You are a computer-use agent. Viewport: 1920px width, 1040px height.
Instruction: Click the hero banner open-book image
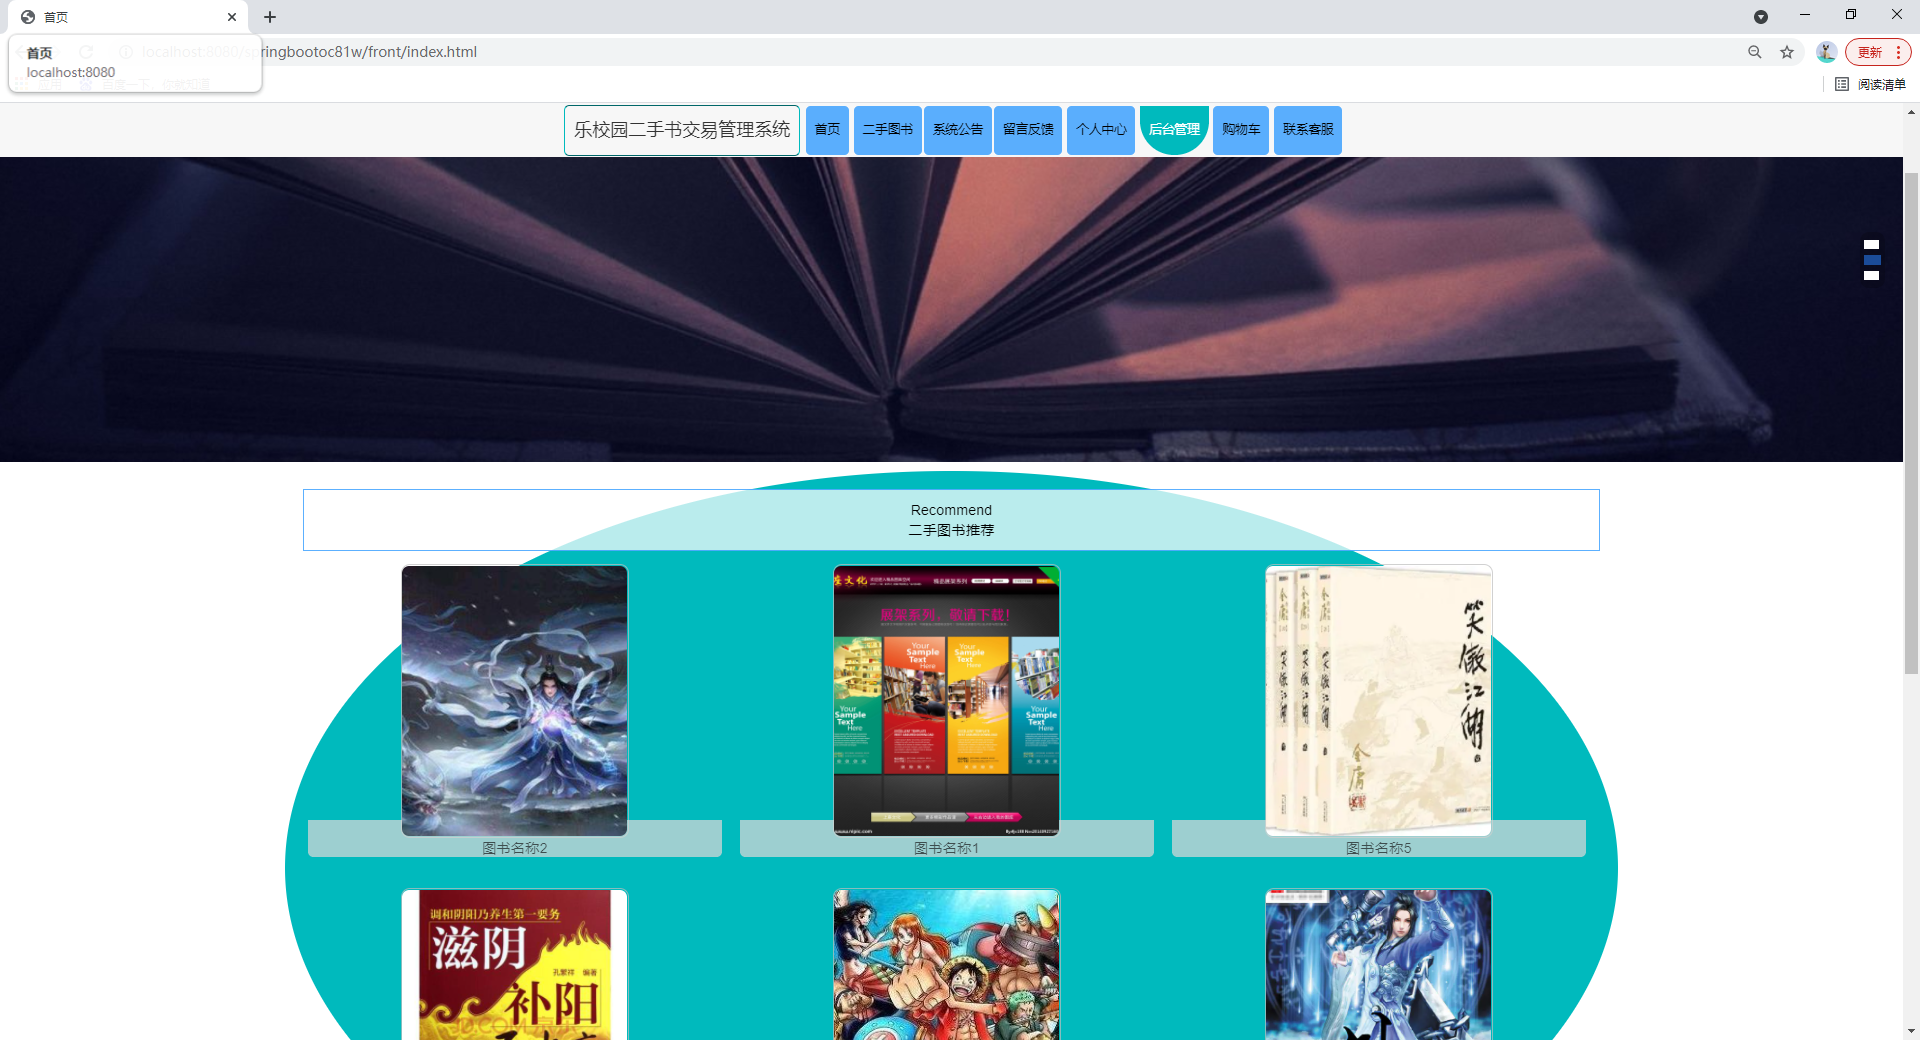tap(951, 309)
